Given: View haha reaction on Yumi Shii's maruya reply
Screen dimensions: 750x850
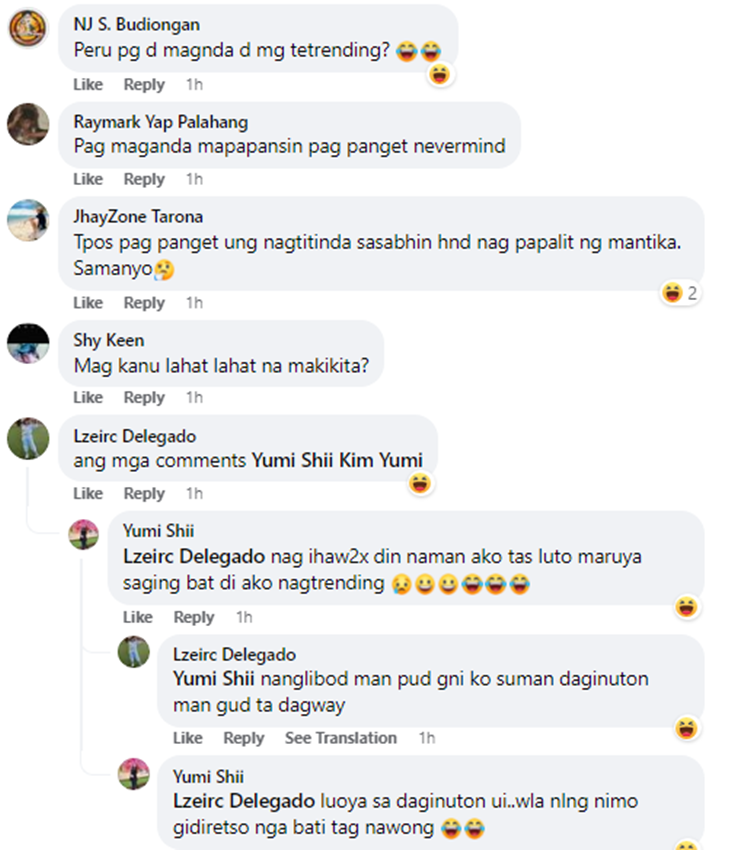Looking at the screenshot, I should [x=687, y=607].
